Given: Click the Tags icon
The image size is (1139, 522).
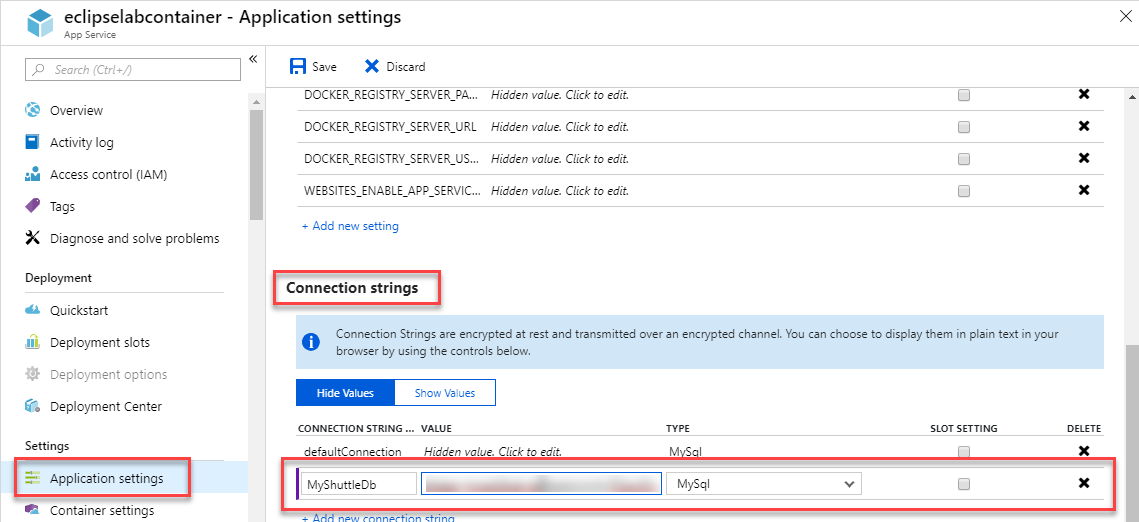Looking at the screenshot, I should click(x=33, y=206).
